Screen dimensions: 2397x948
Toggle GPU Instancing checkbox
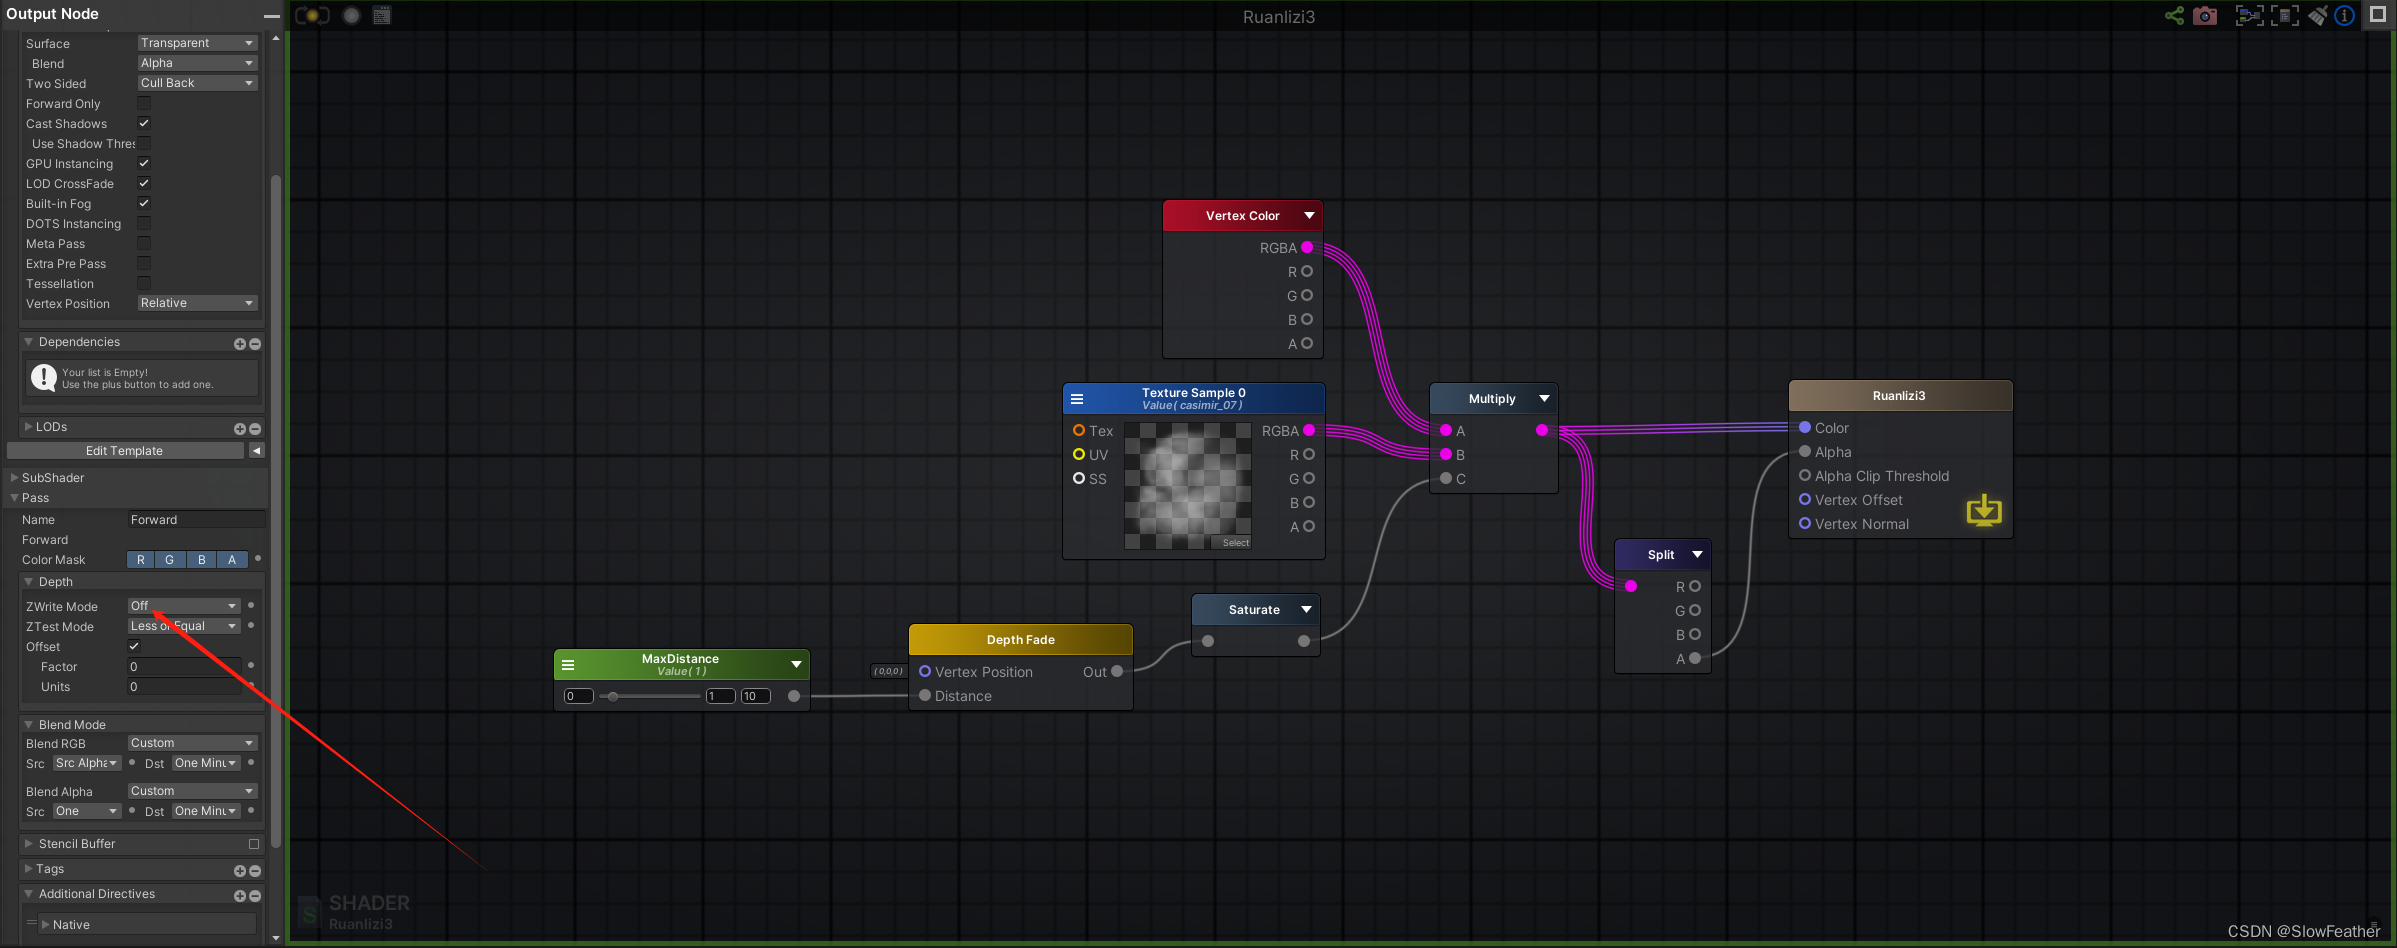coord(144,163)
